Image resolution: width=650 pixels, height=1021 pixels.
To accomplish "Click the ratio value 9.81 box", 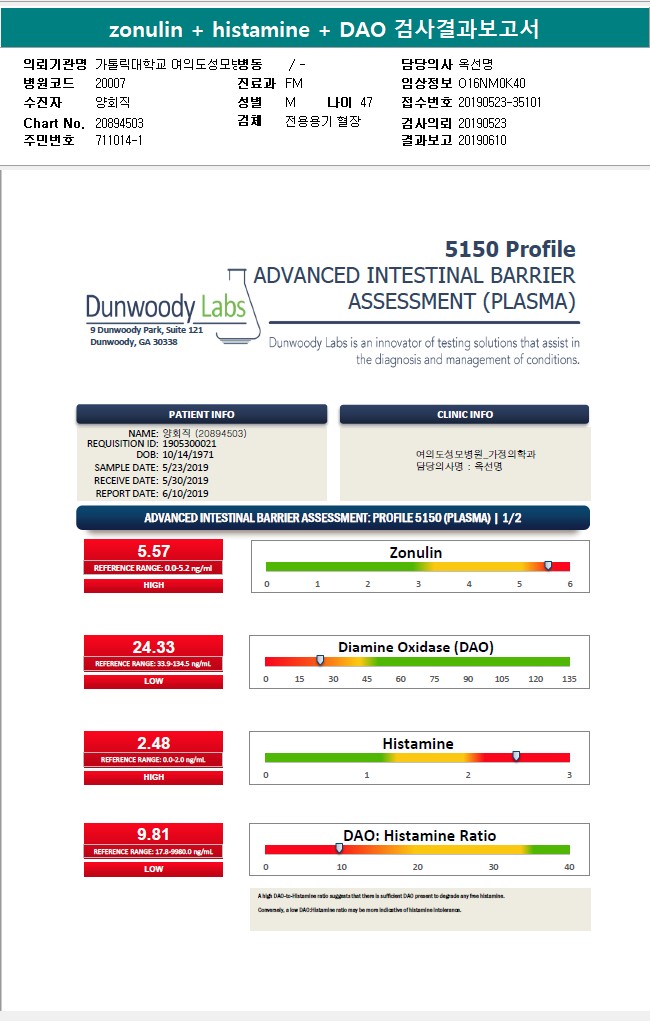I will point(154,834).
